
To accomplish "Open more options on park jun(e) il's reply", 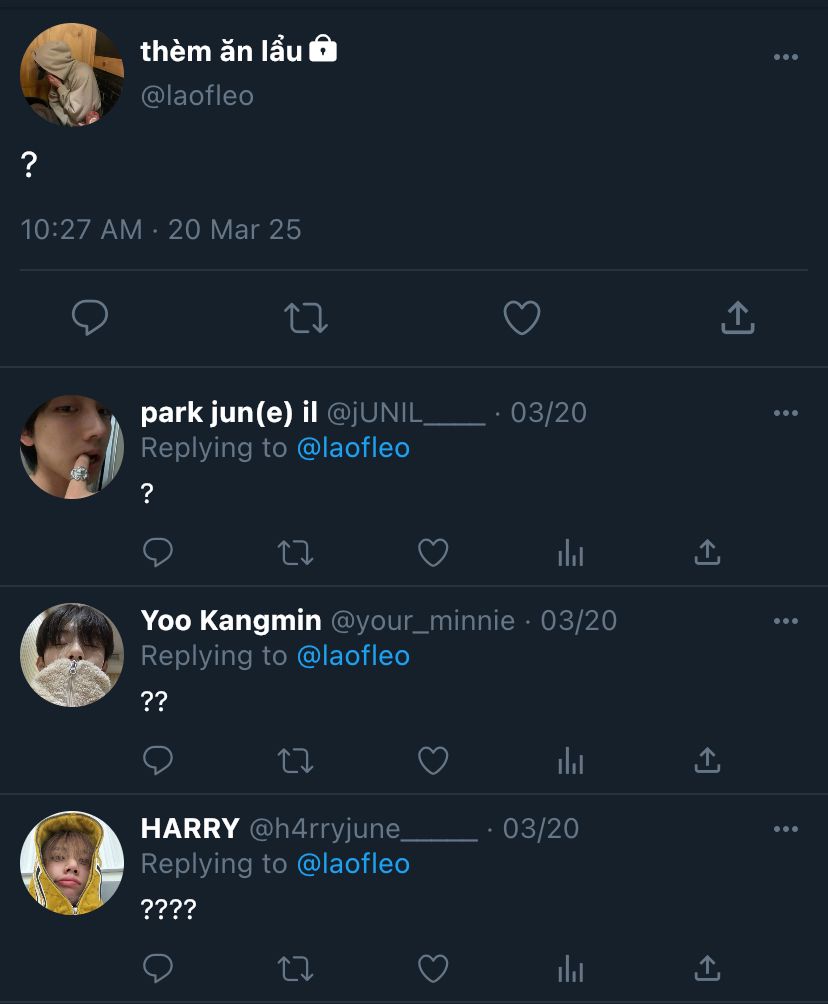I will point(786,413).
